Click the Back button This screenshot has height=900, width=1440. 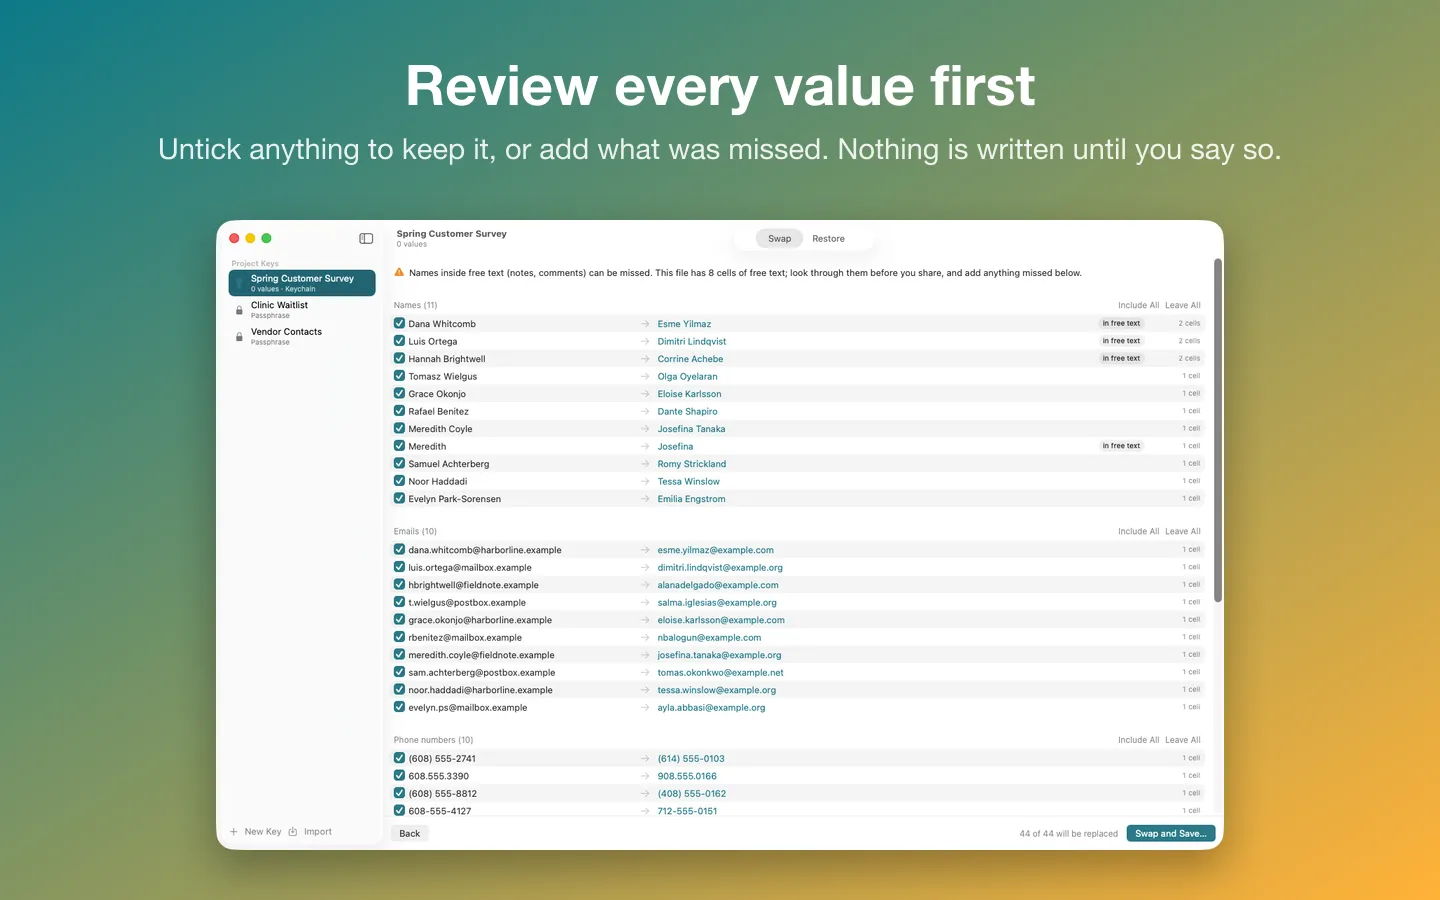(x=410, y=833)
